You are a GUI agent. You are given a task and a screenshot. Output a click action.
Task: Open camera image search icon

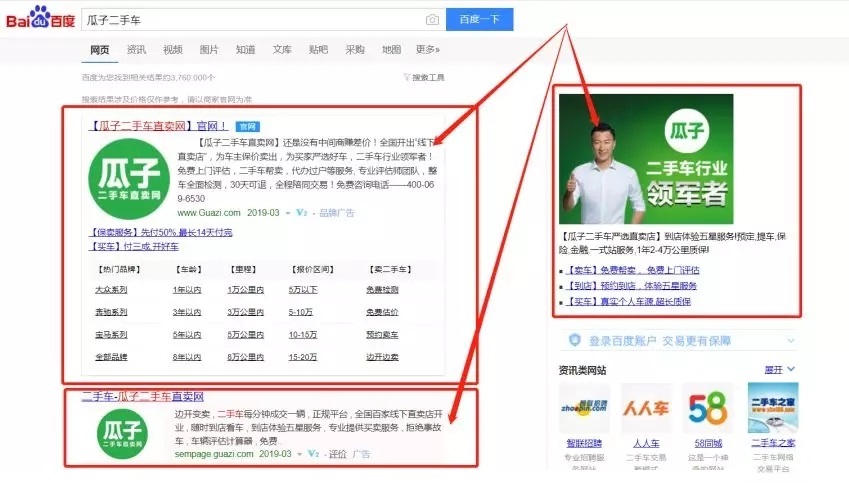pos(432,20)
